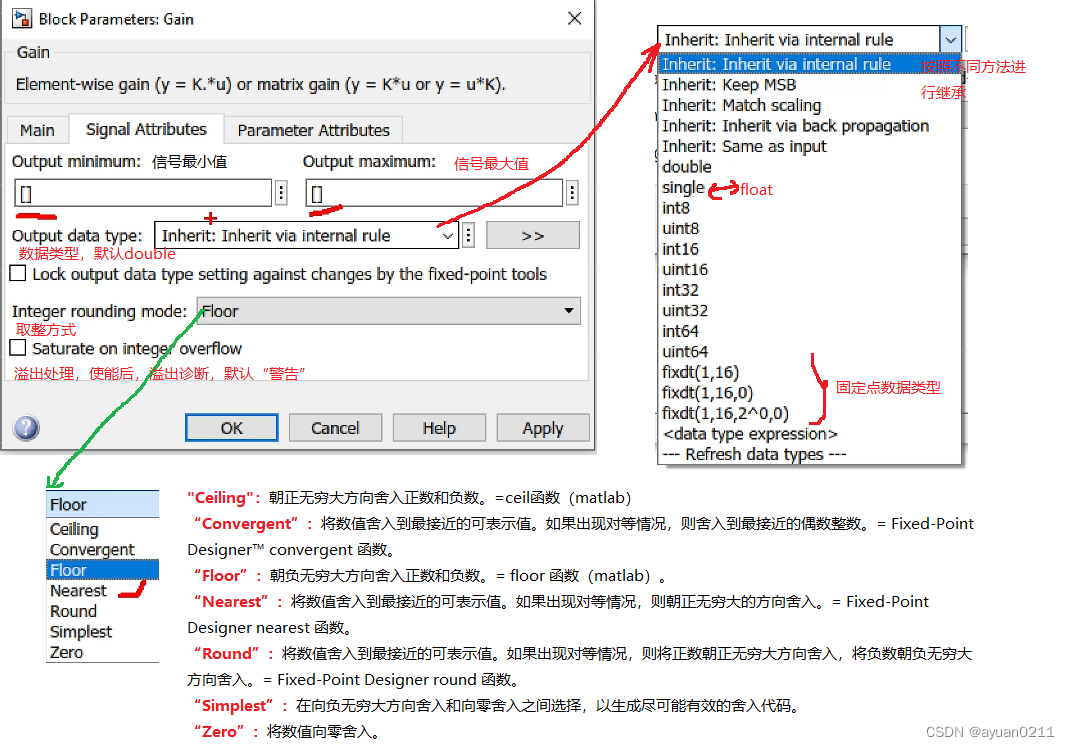
Task: Open Output maximum options via its three-dot icon
Action: tap(571, 192)
